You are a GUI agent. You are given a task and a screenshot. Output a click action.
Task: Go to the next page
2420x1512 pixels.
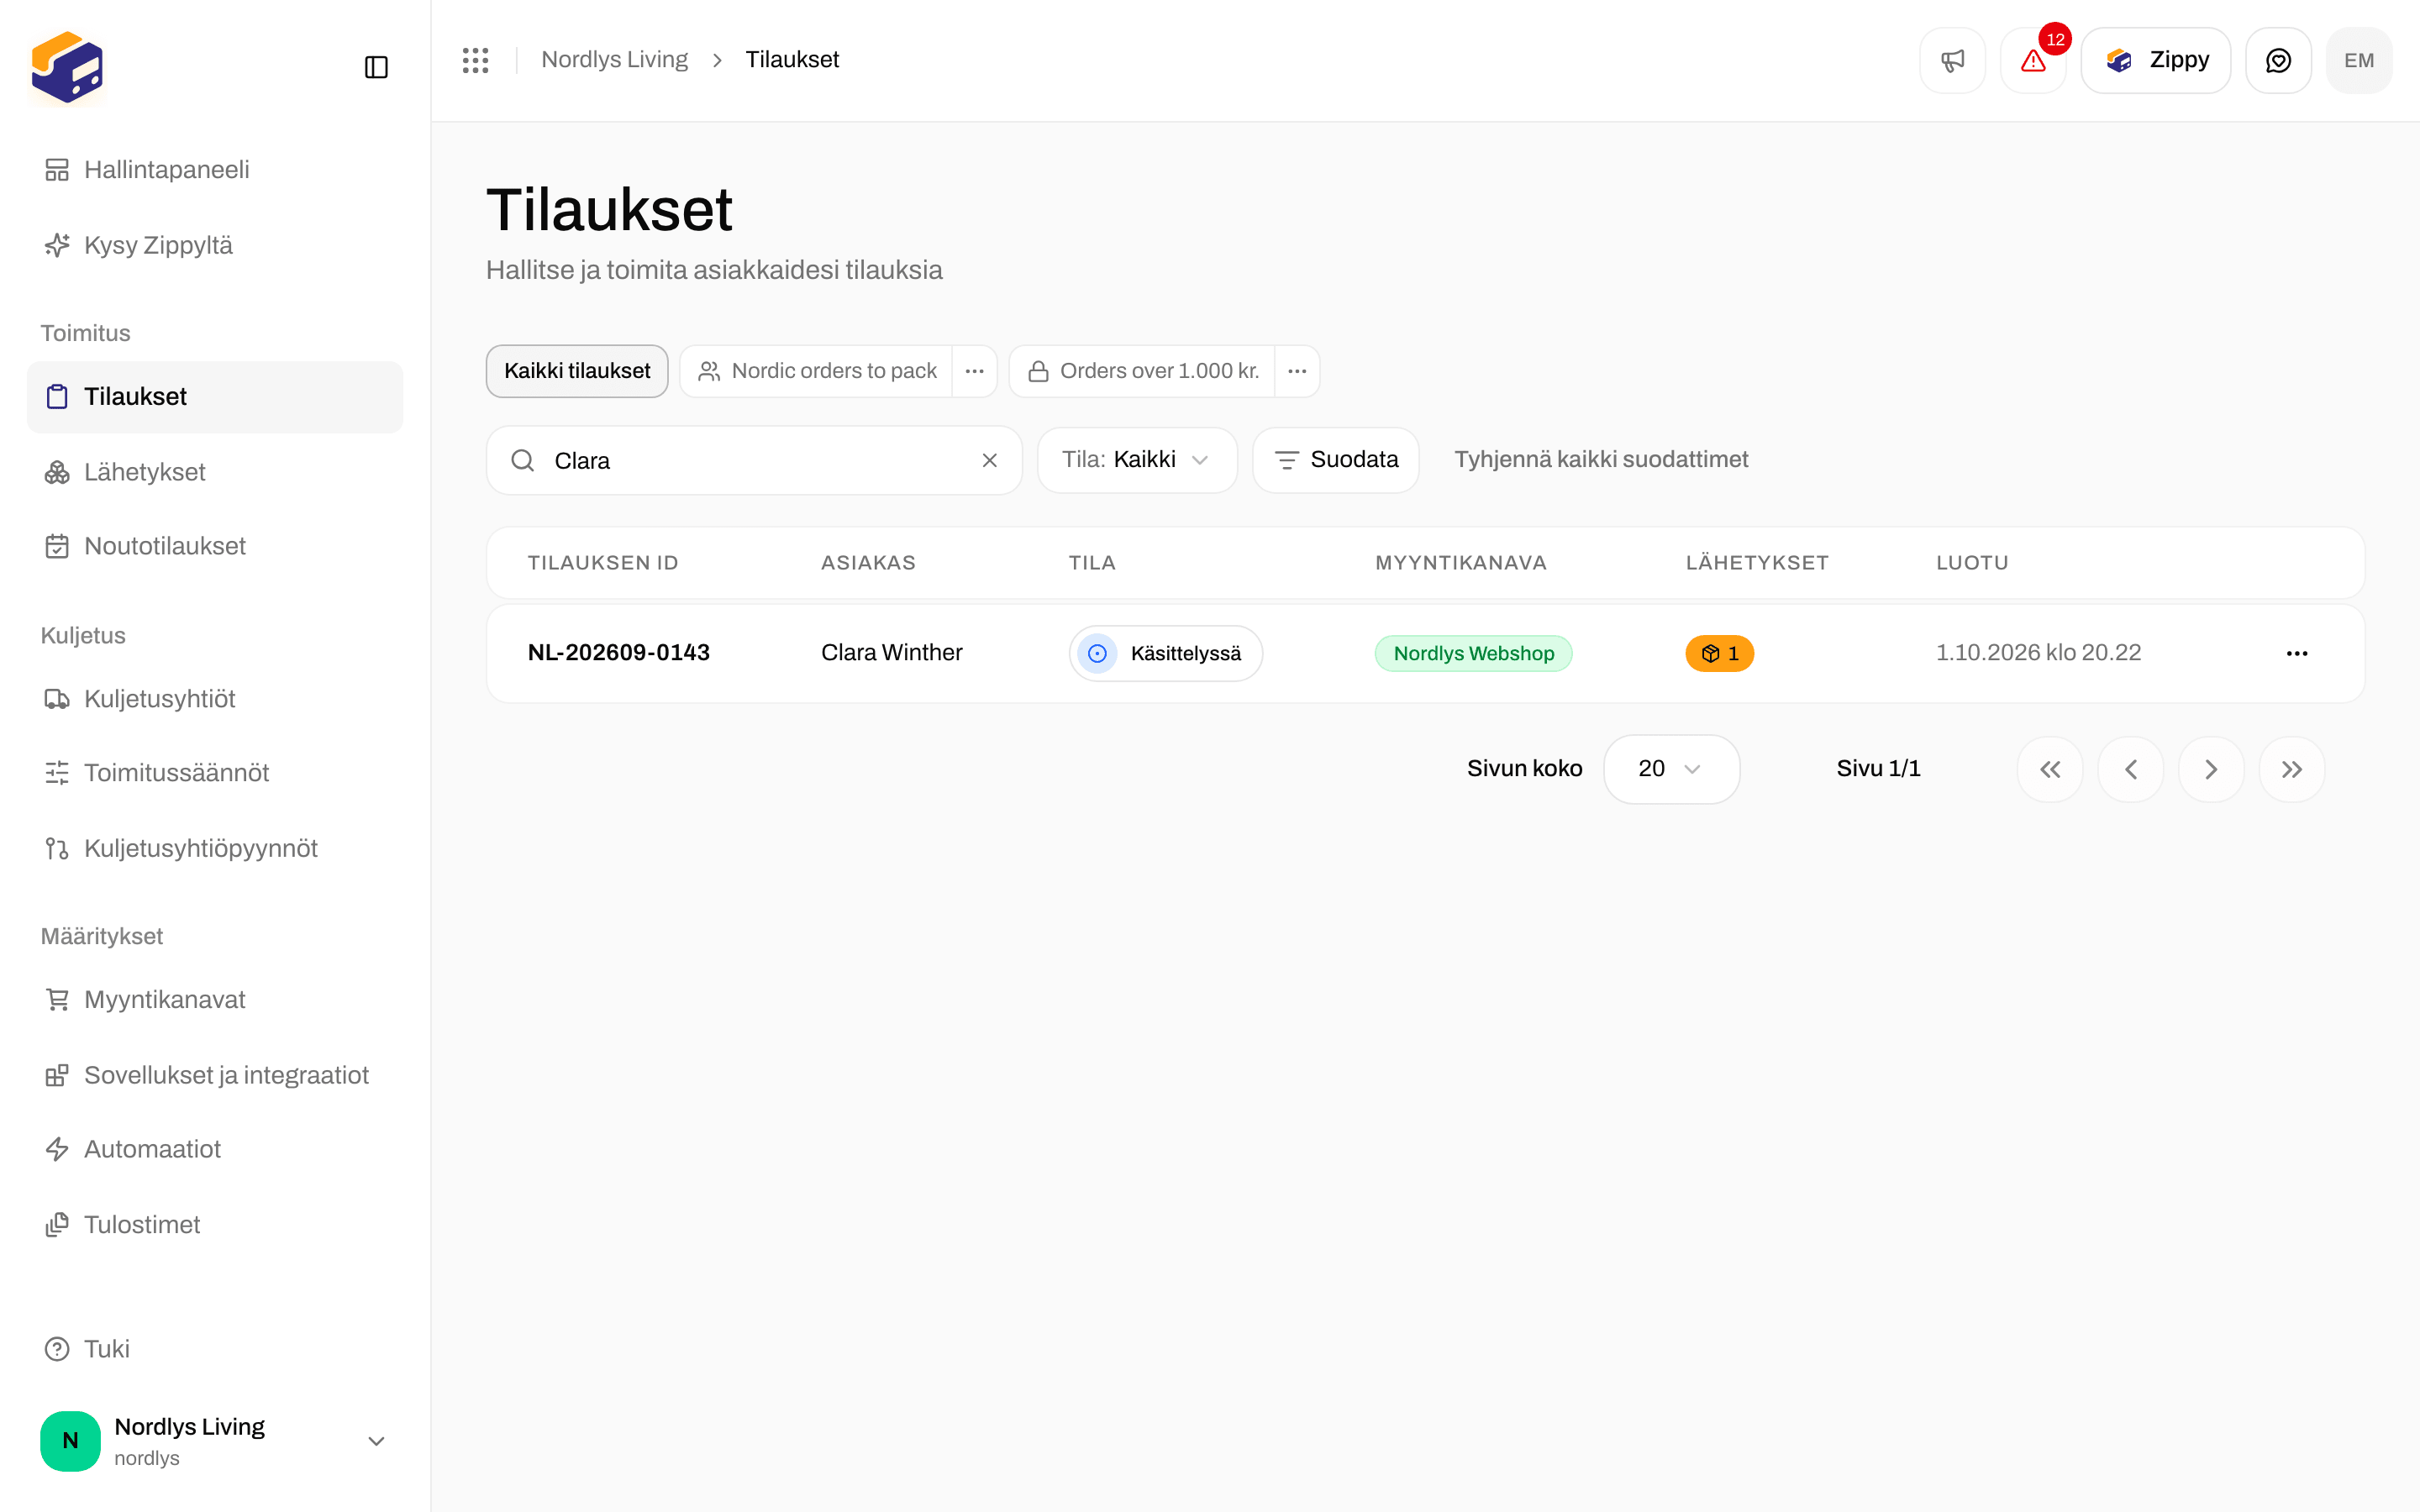[2211, 769]
